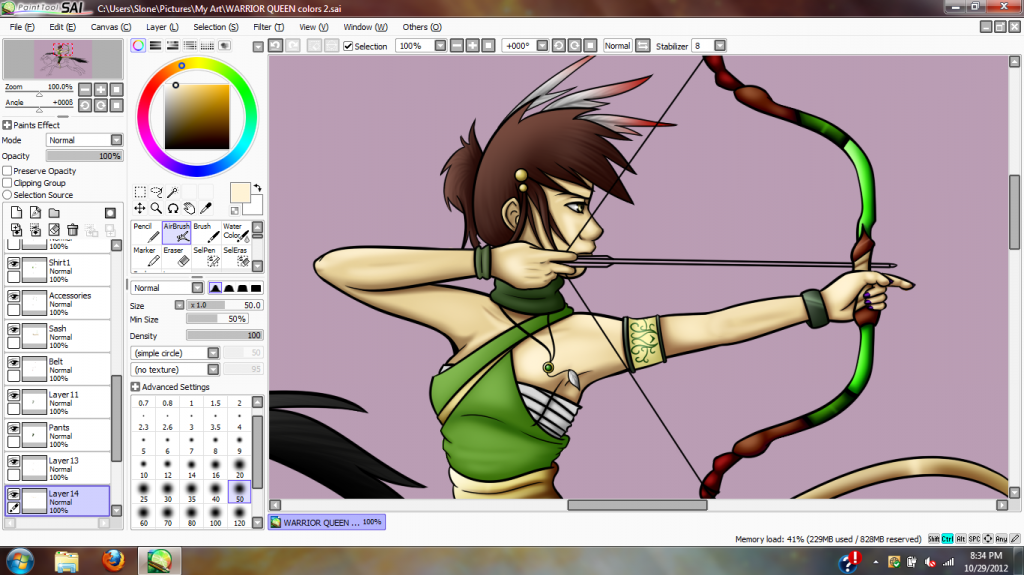Viewport: 1024px width, 575px height.
Task: Select the Water Color tool
Action: coord(236,233)
